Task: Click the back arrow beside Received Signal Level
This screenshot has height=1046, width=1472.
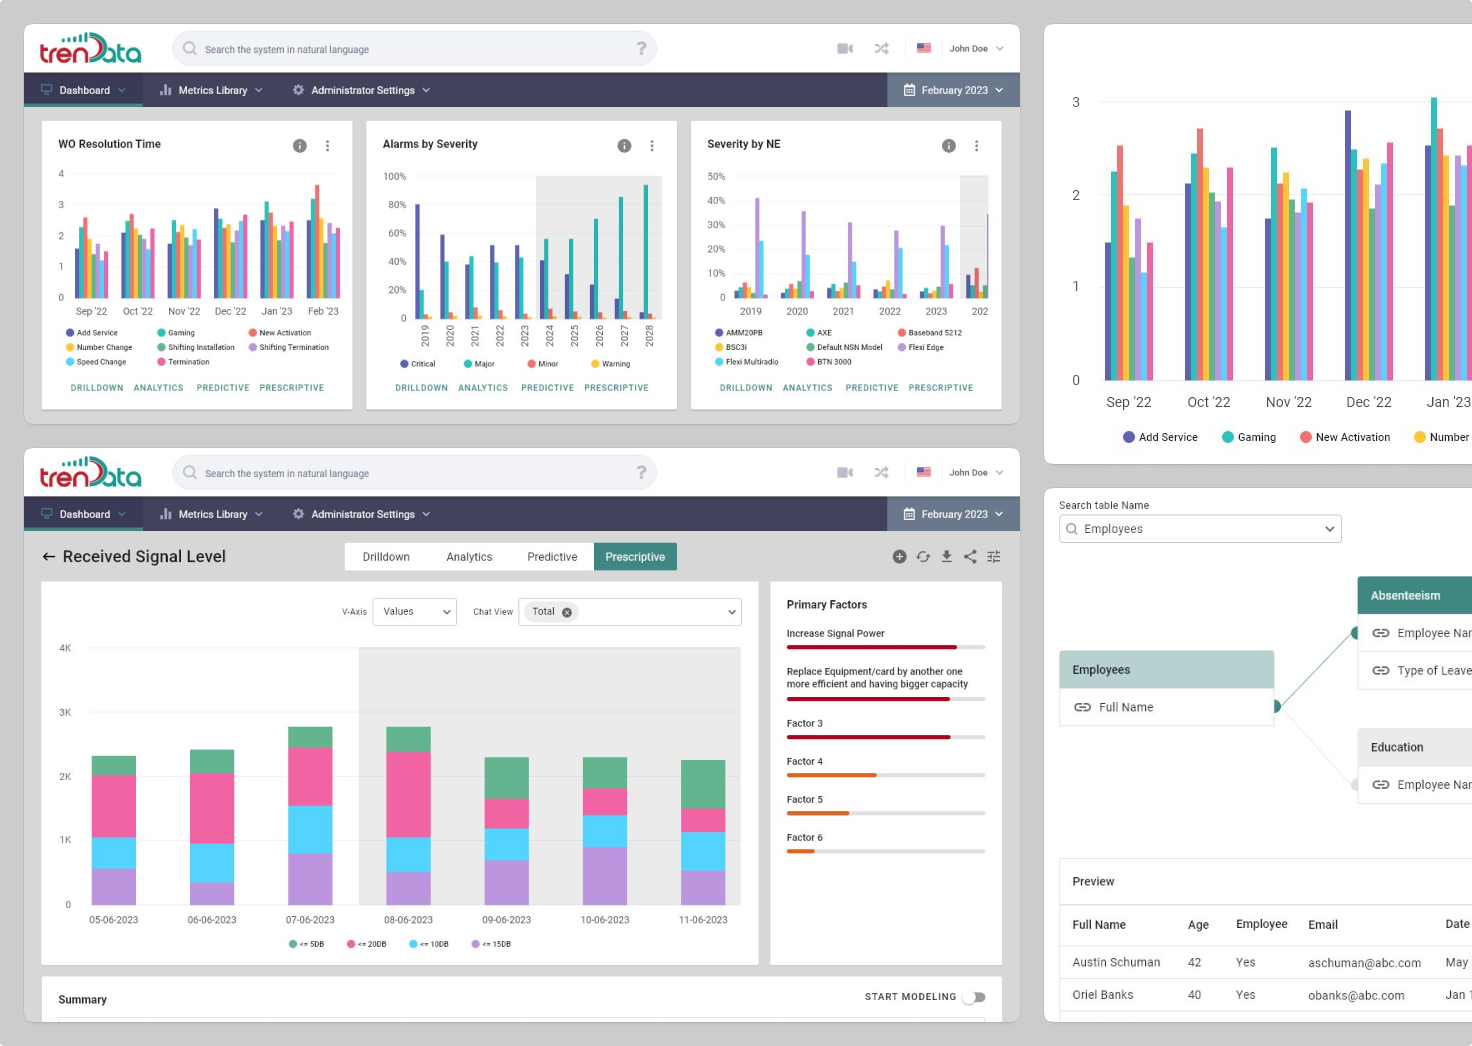Action: (48, 557)
